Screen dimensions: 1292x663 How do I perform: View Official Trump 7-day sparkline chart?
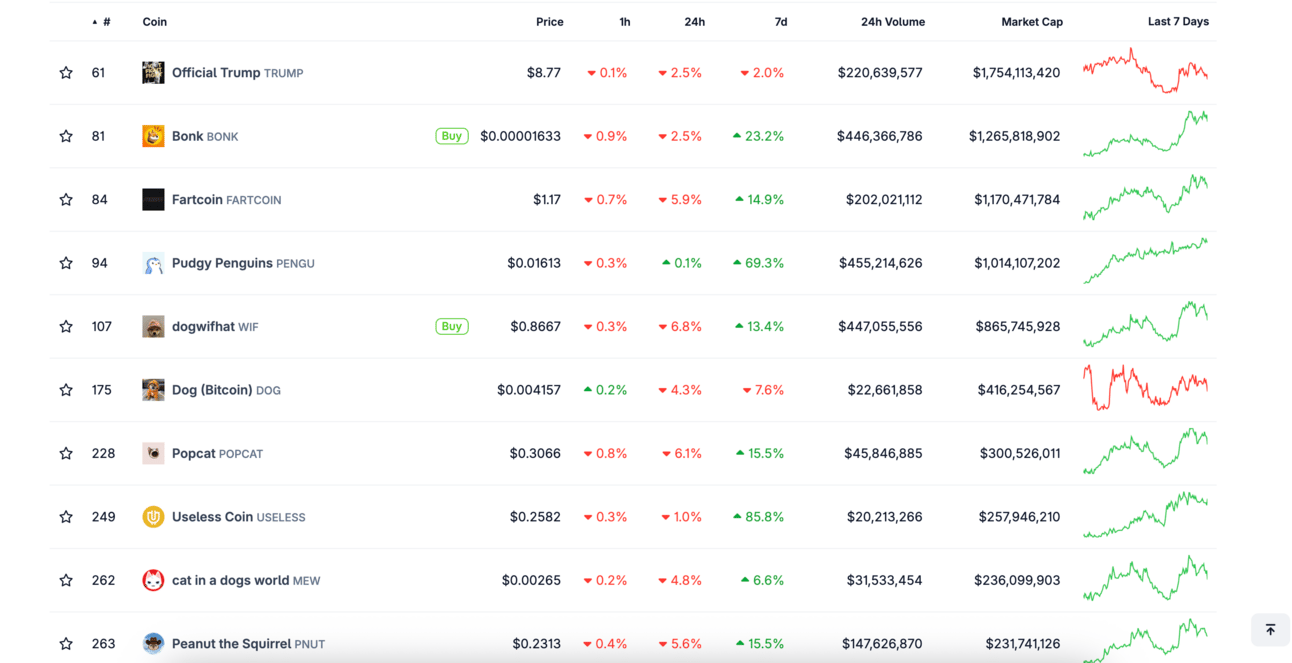[1145, 71]
